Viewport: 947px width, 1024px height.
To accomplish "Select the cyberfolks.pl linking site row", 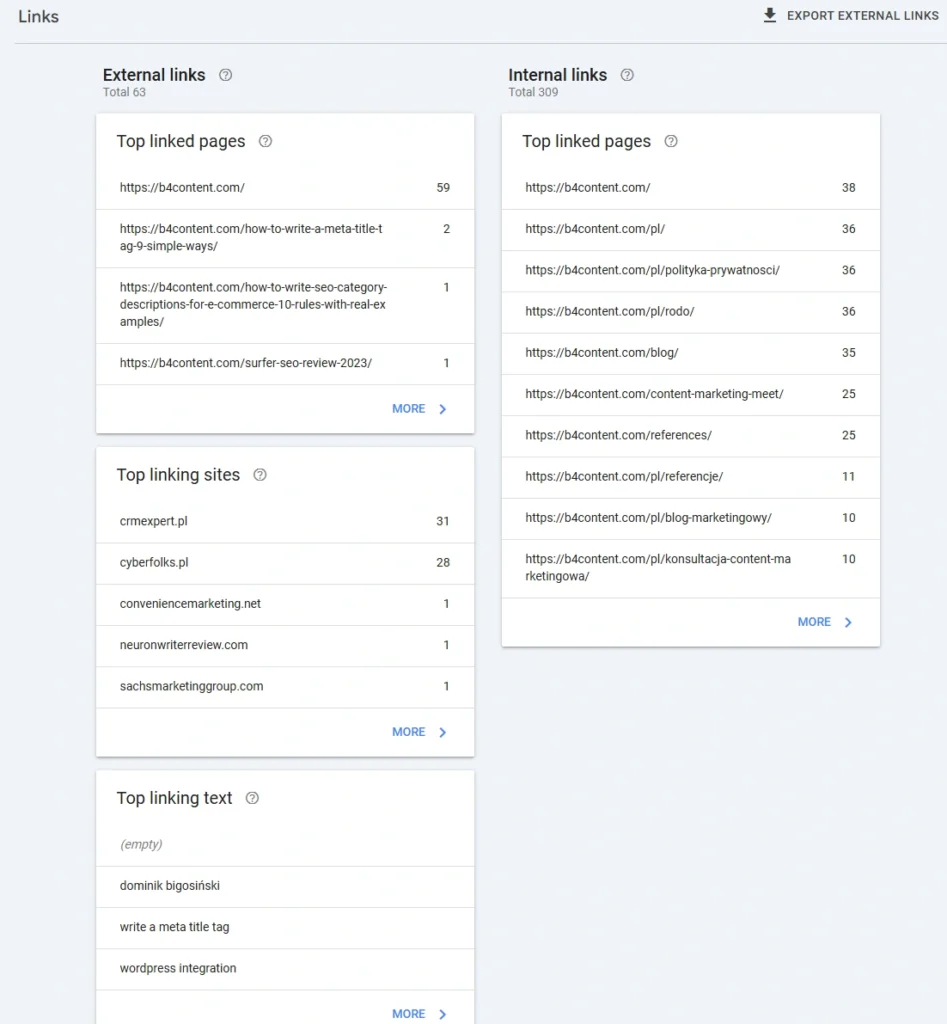I will 285,563.
